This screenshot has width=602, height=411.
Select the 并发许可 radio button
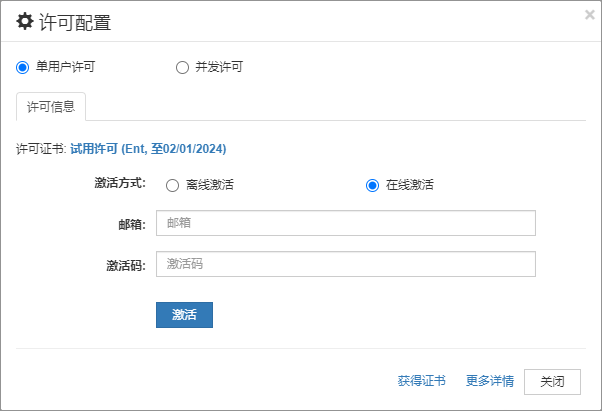[182, 68]
